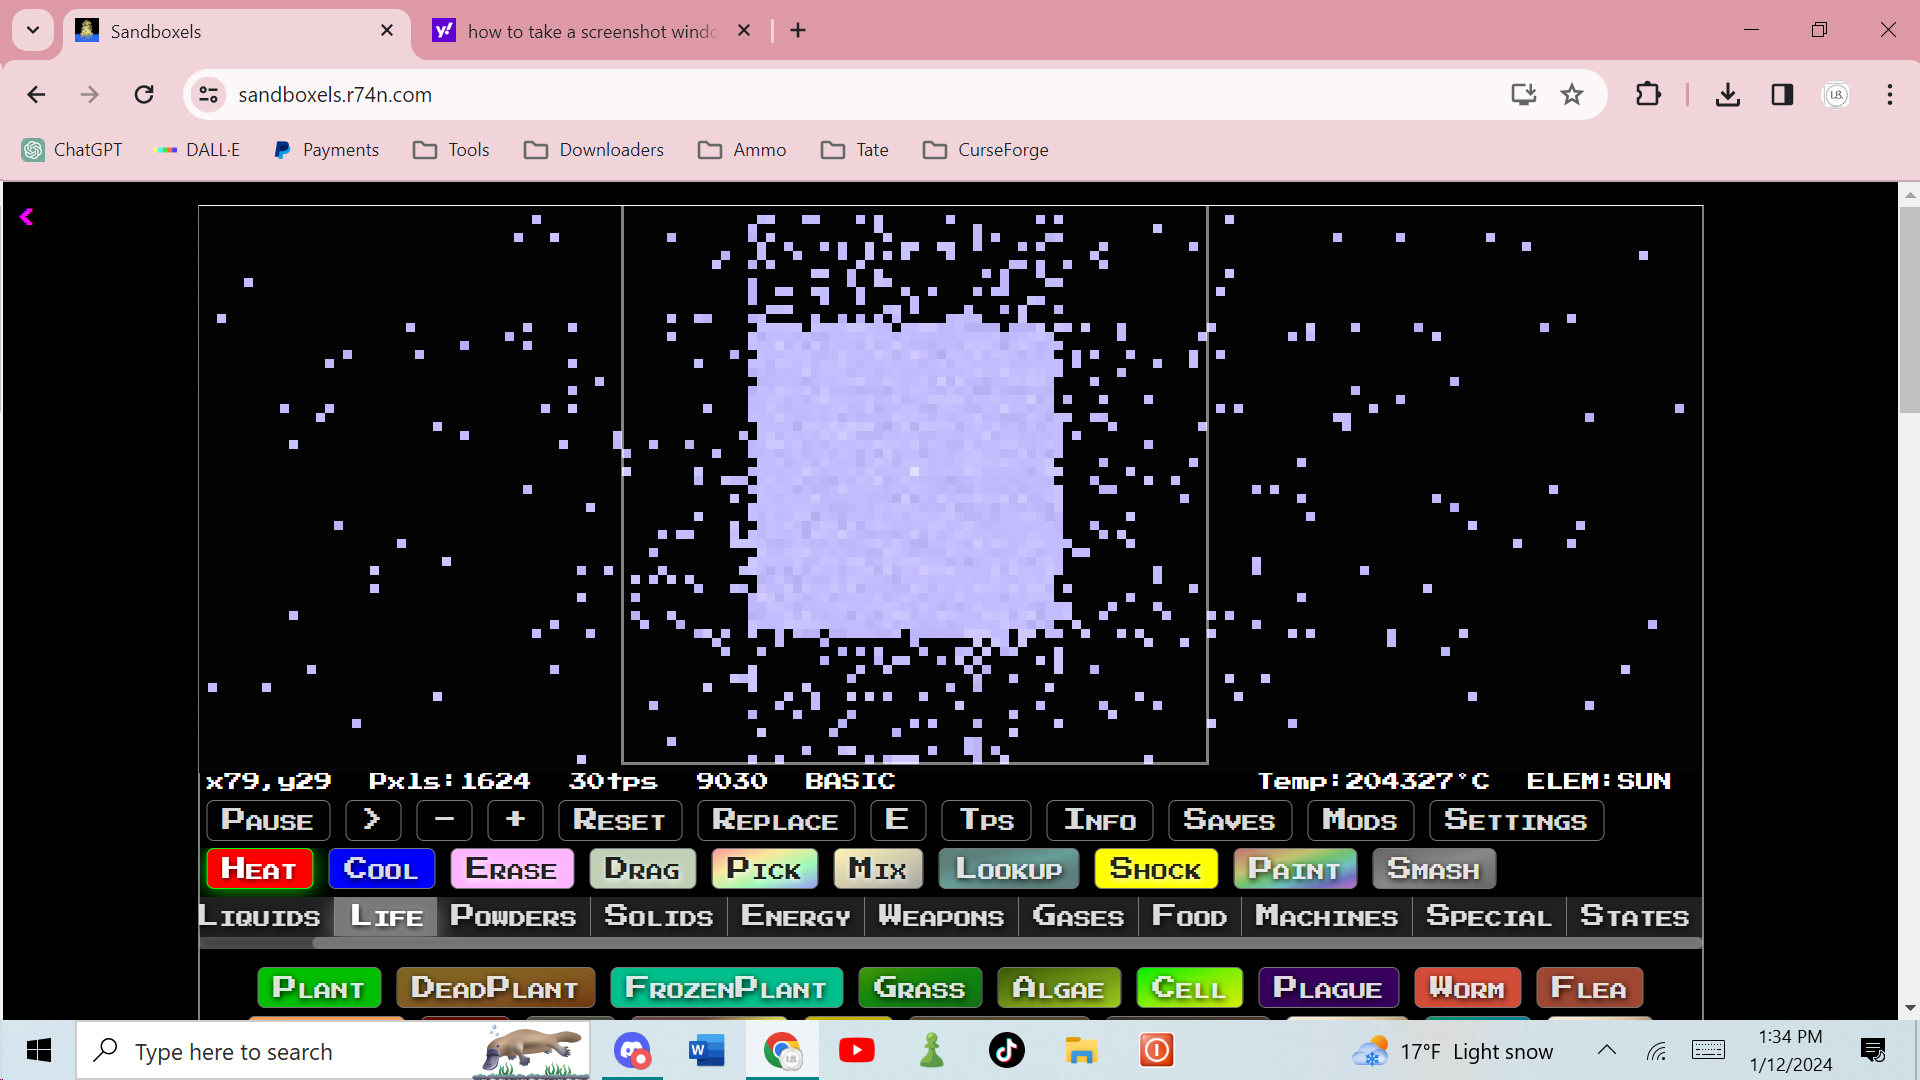This screenshot has height=1080, width=1920.
Task: Open YouTube from the taskbar
Action: (x=856, y=1050)
